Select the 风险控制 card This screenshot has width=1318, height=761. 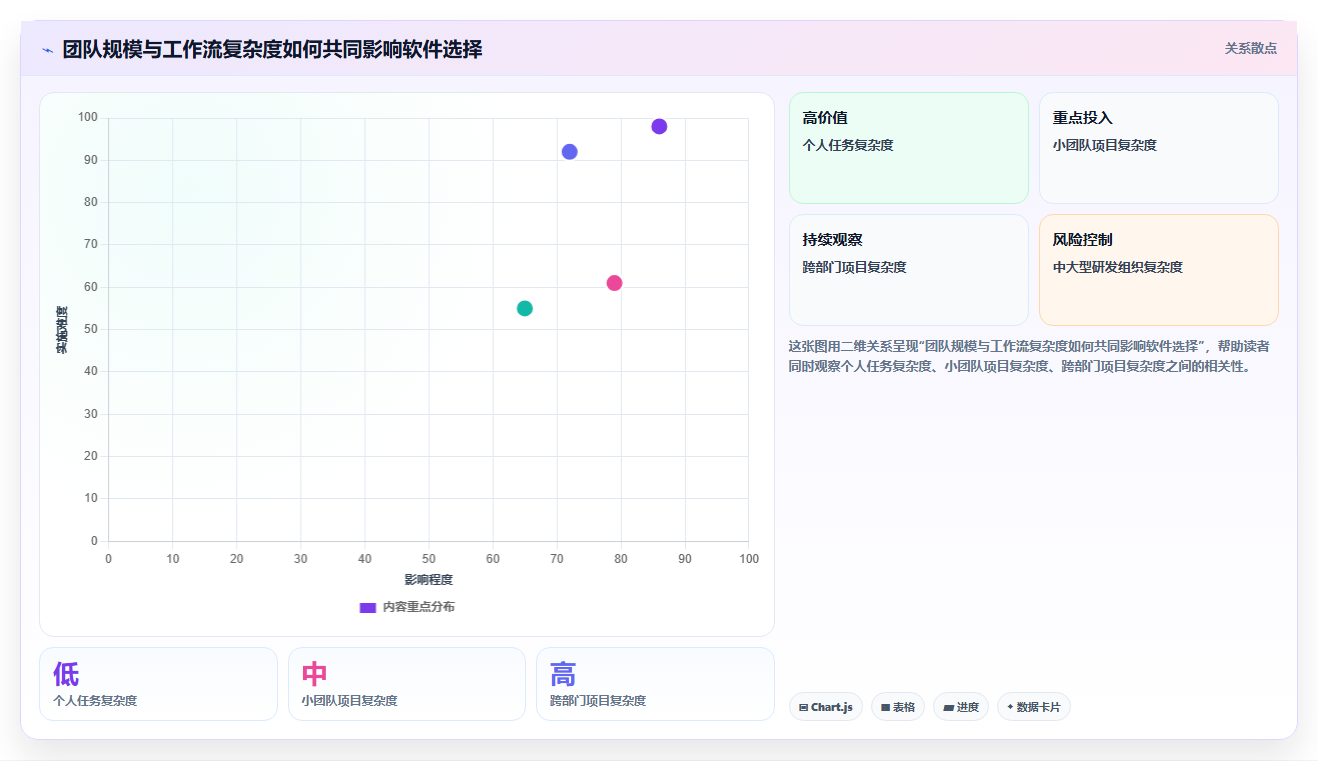[1159, 270]
